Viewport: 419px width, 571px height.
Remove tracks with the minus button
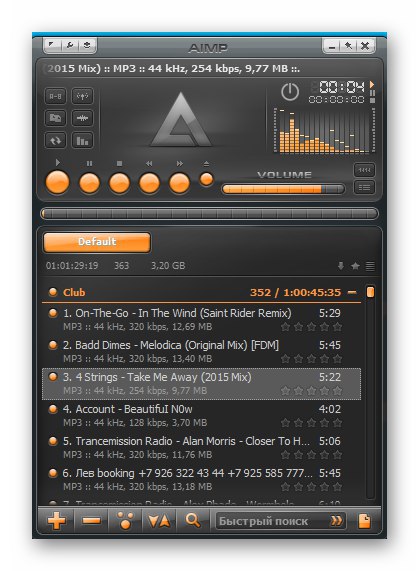[x=91, y=521]
